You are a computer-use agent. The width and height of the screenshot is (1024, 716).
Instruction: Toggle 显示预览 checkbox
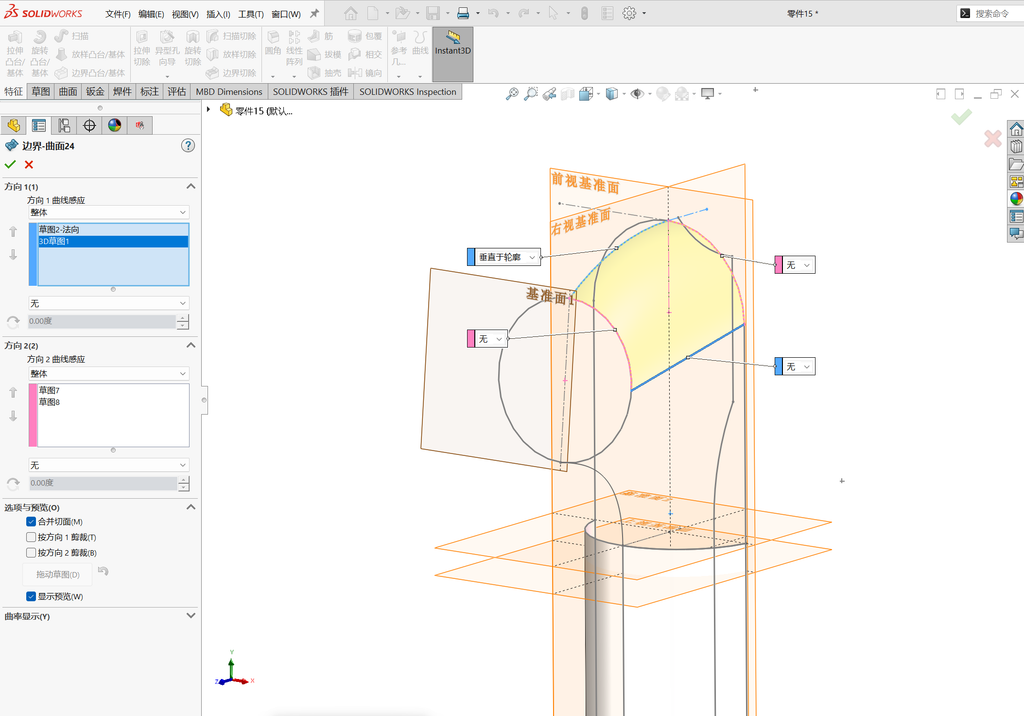(31, 596)
